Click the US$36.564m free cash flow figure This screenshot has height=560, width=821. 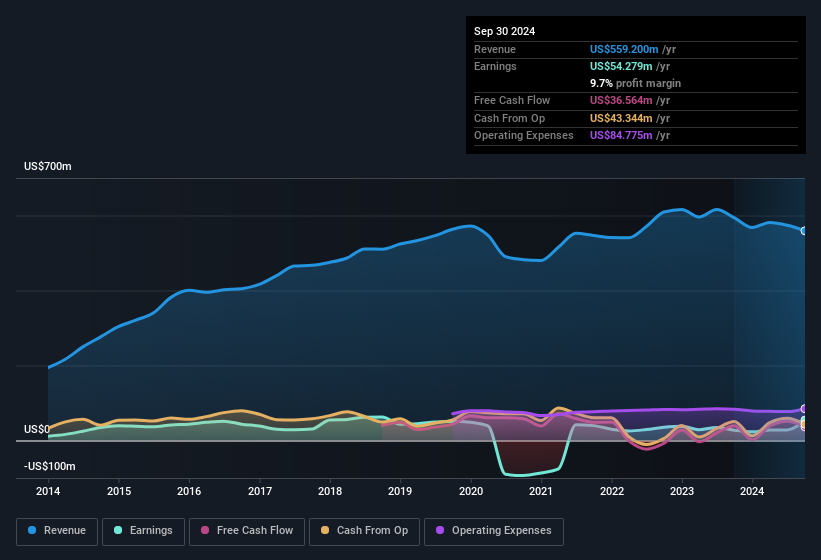[621, 101]
